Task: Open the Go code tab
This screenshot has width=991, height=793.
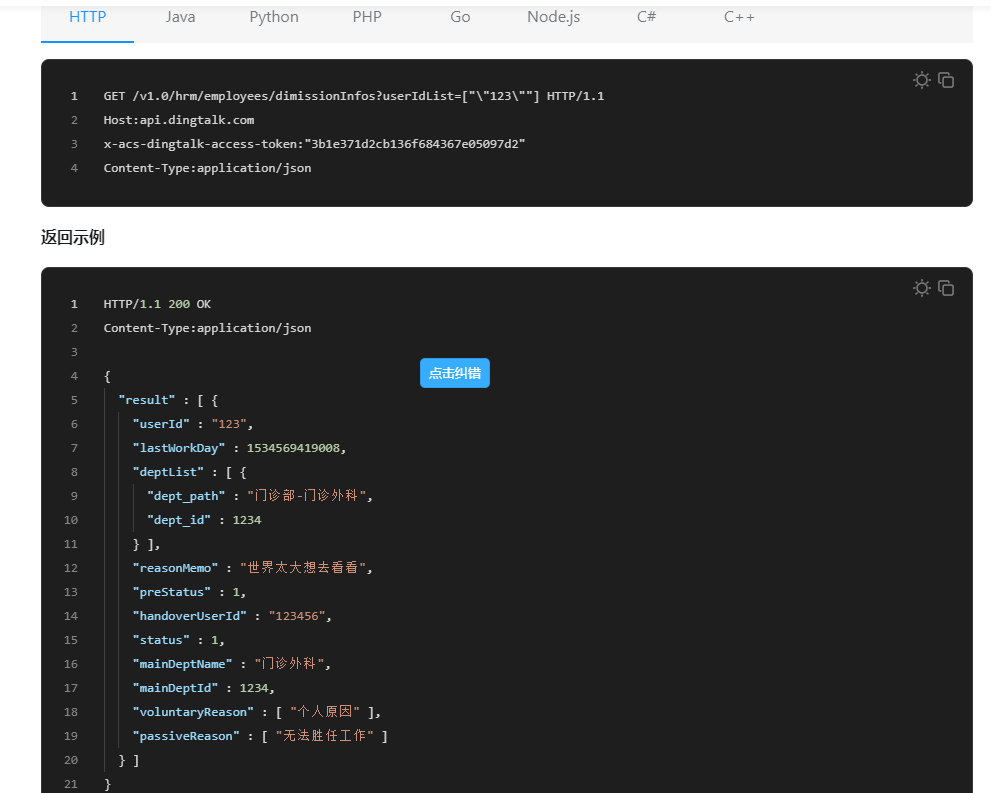Action: click(460, 17)
